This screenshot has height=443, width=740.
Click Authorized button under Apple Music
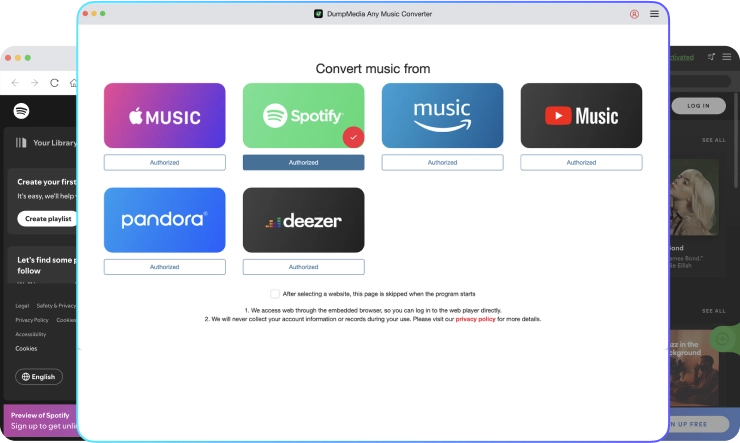[165, 162]
